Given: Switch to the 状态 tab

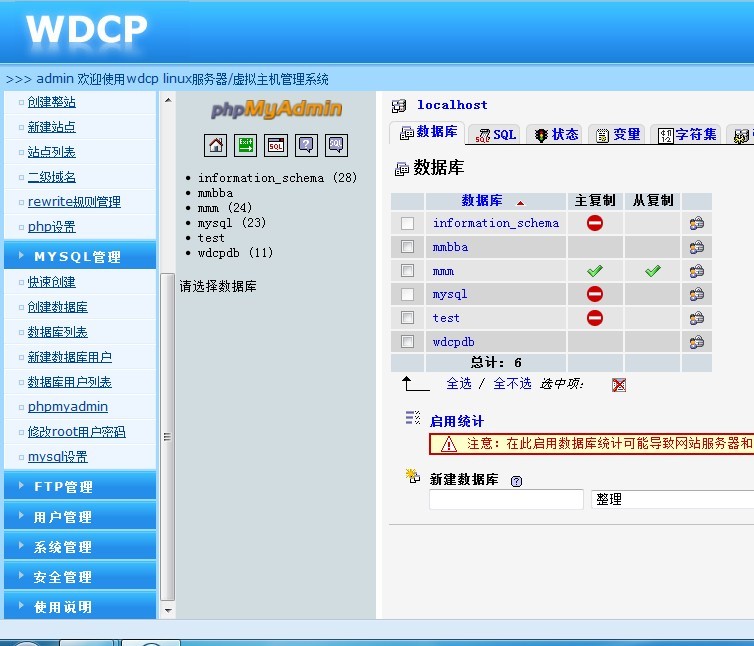Looking at the screenshot, I should [555, 135].
